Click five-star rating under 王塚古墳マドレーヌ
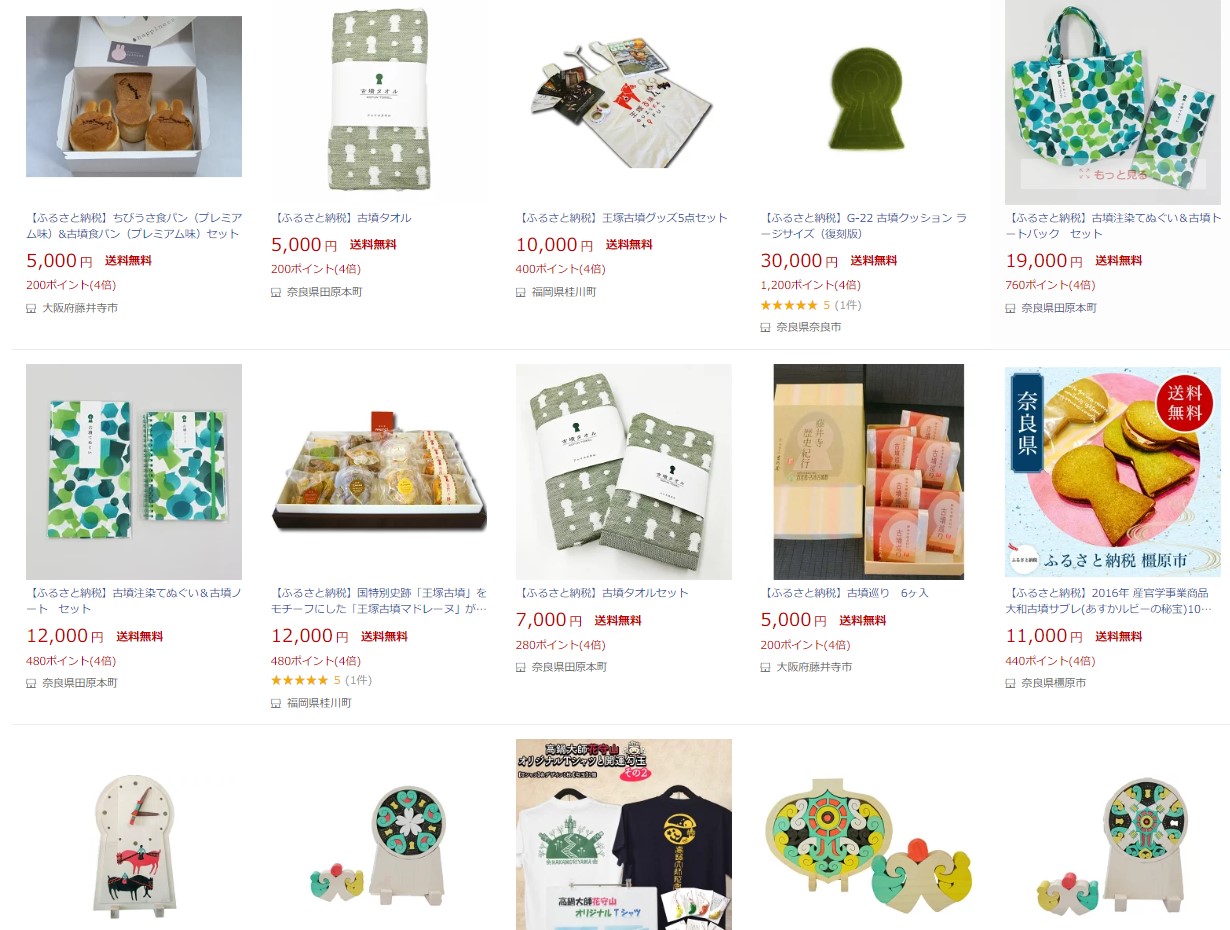This screenshot has width=1230, height=930. point(300,680)
